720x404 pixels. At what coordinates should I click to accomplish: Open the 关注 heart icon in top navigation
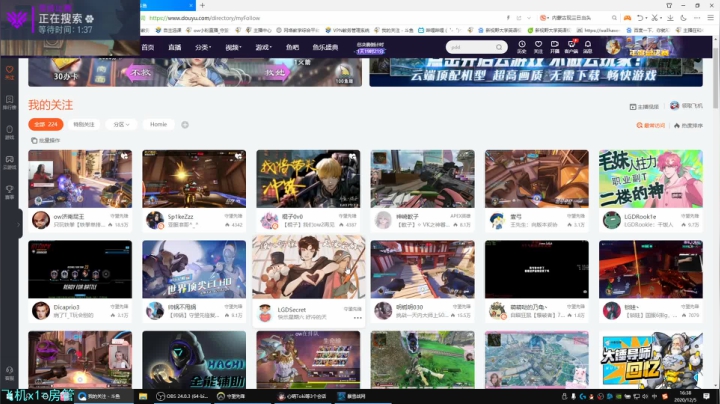[538, 46]
